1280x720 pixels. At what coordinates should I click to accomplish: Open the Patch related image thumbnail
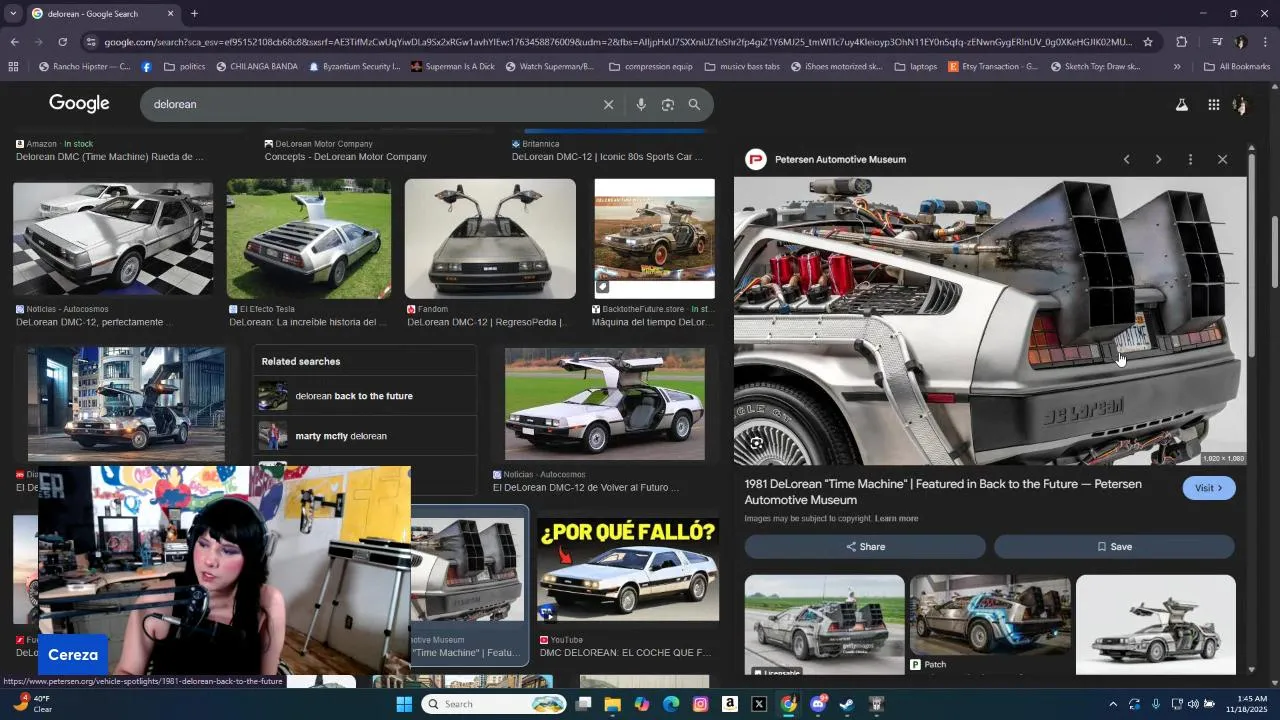click(x=990, y=615)
